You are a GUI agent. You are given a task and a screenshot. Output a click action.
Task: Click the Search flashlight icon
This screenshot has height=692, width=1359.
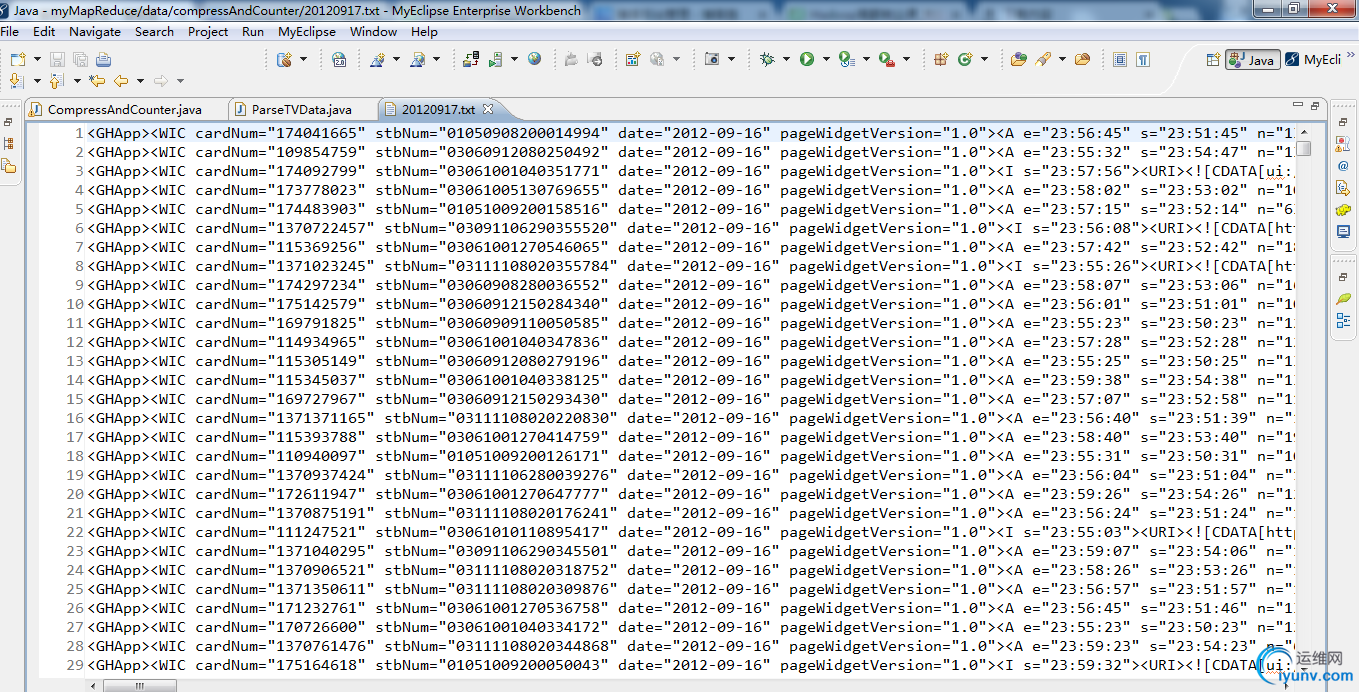[x=1043, y=60]
